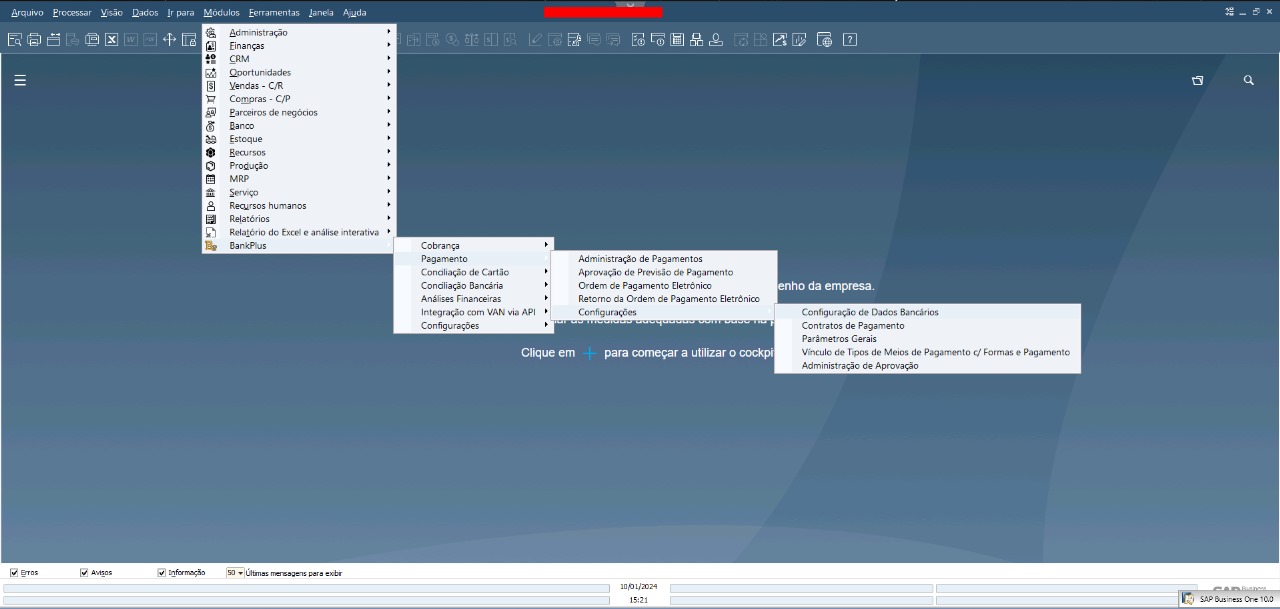Open the Janela menu
1280x609 pixels.
coord(321,13)
